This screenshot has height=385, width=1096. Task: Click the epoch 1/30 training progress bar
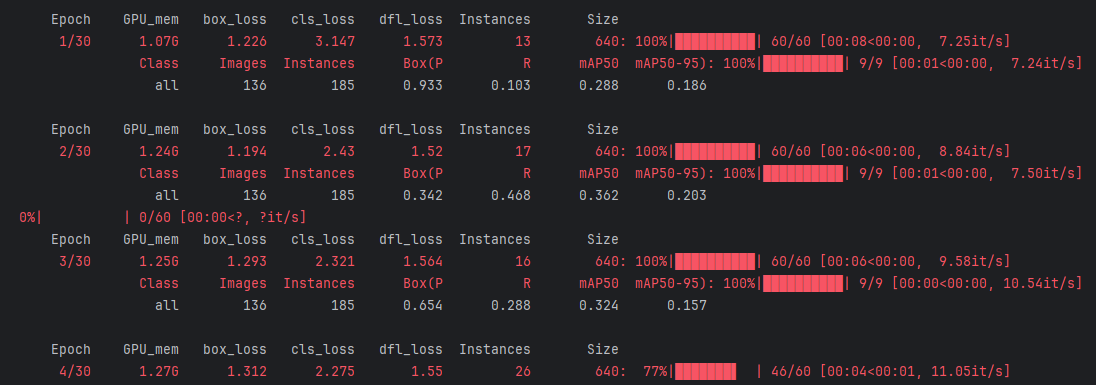click(x=714, y=41)
